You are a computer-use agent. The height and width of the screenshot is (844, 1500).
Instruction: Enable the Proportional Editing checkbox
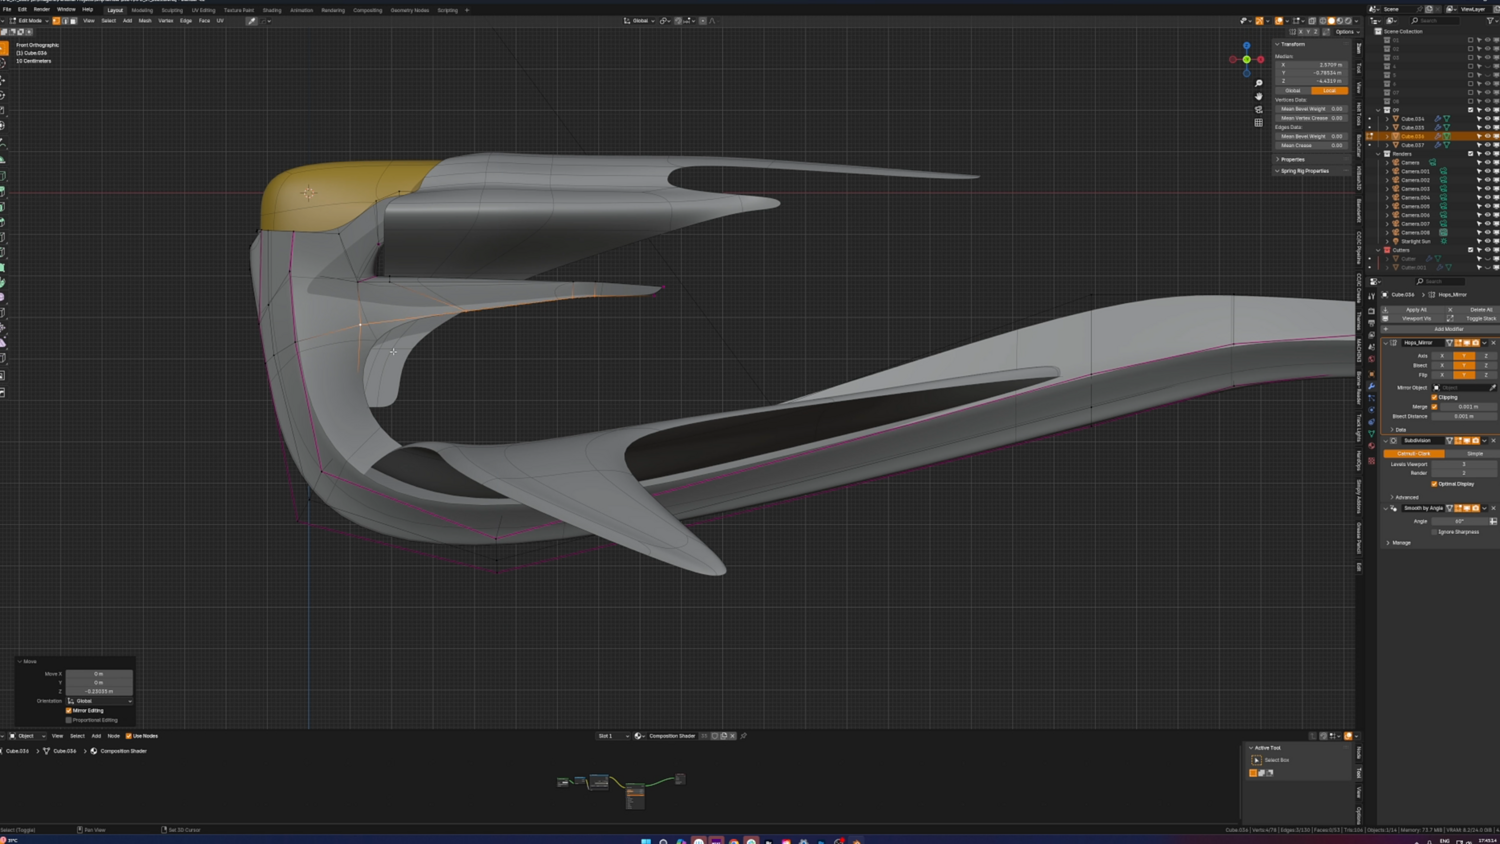click(69, 720)
